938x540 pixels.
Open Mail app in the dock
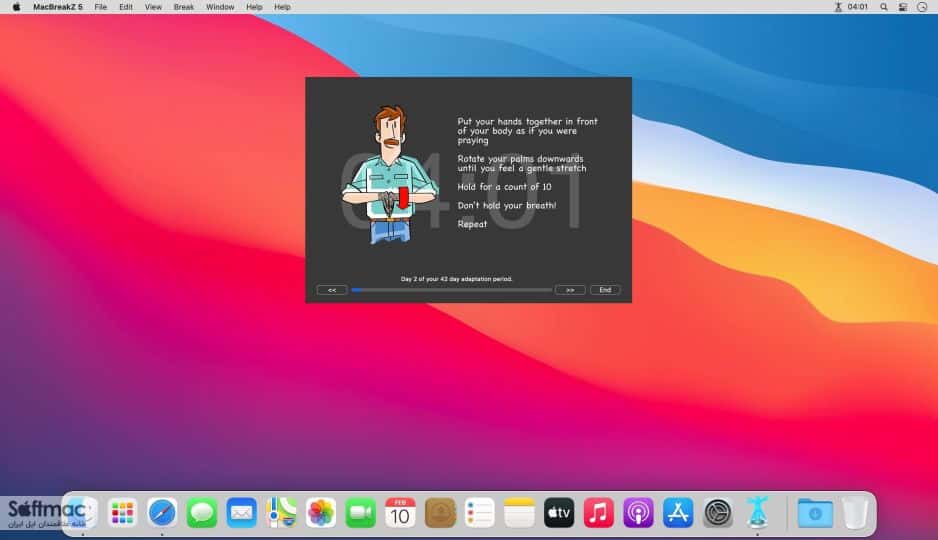pyautogui.click(x=242, y=513)
